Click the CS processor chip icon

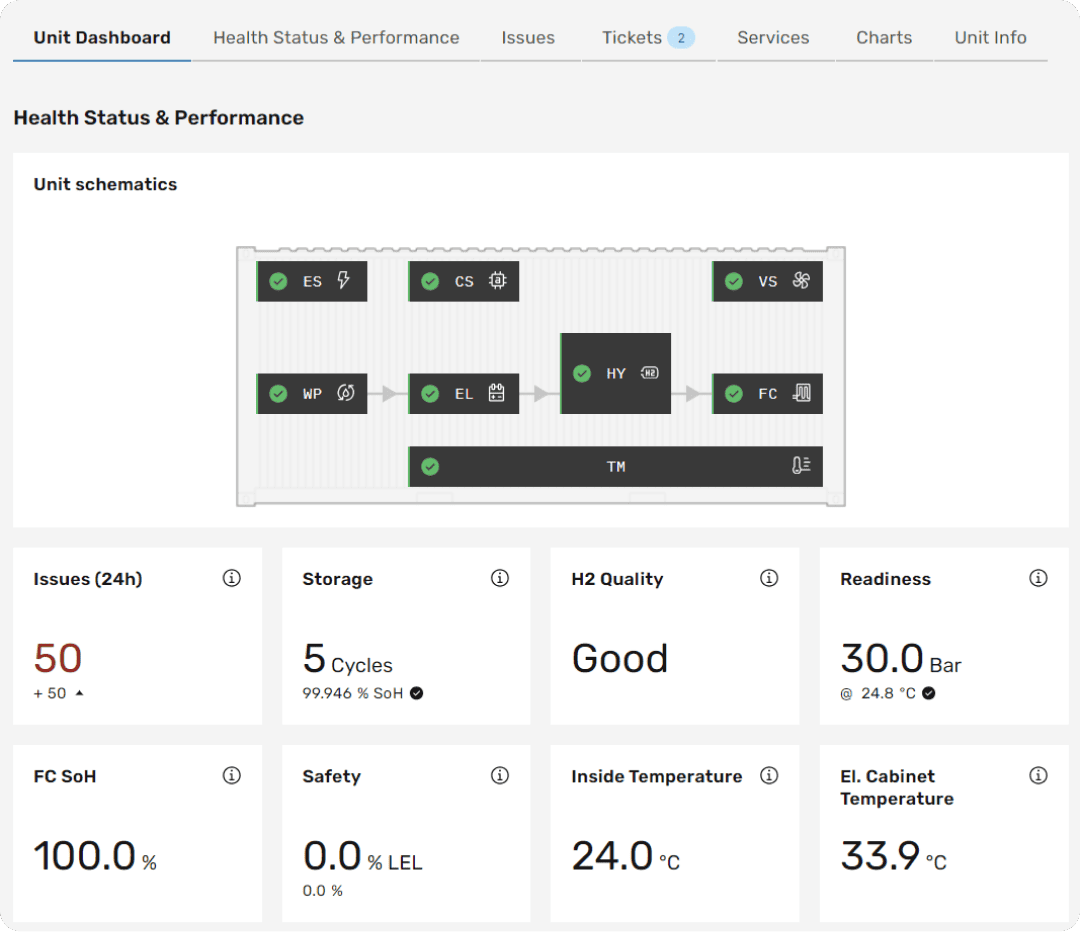pos(497,280)
